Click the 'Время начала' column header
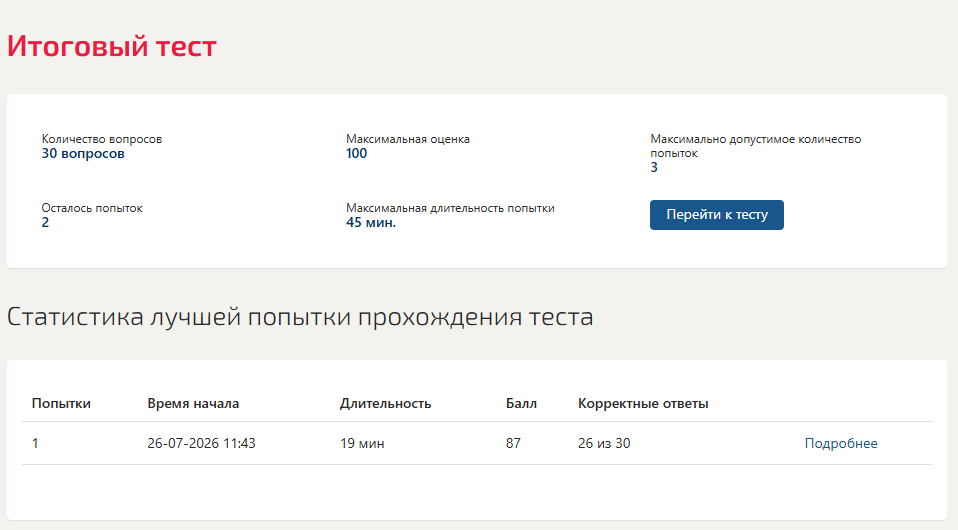This screenshot has width=958, height=530. point(193,403)
